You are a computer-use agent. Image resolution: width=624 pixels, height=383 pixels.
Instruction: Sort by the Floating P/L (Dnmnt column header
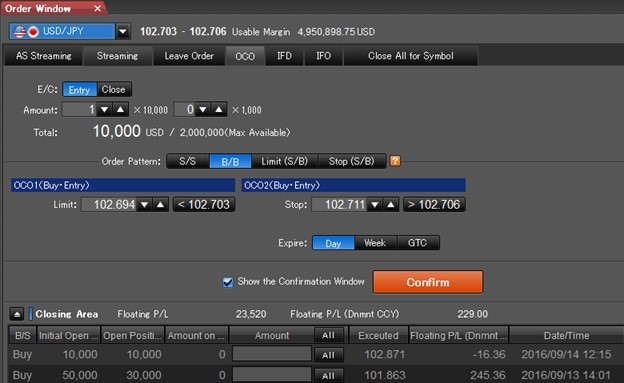coord(459,335)
